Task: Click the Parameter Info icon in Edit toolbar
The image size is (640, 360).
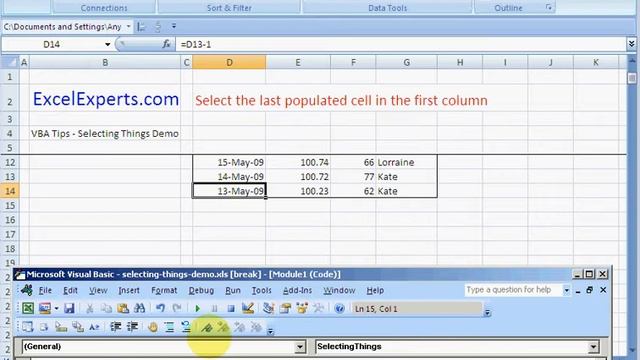Action: [x=78, y=327]
